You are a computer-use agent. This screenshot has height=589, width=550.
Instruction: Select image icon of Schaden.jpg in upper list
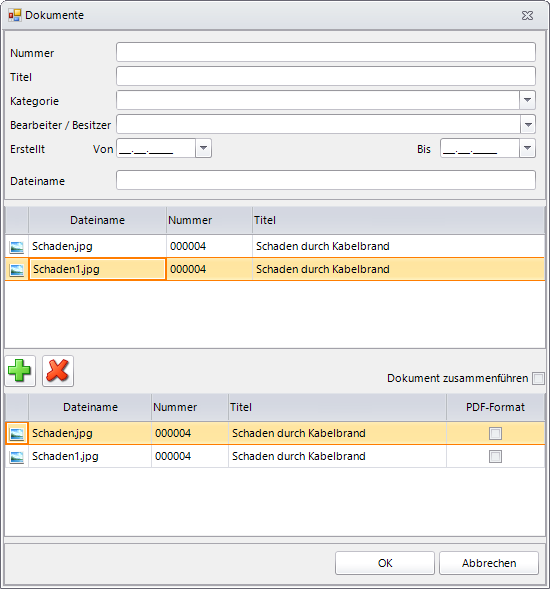(17, 247)
